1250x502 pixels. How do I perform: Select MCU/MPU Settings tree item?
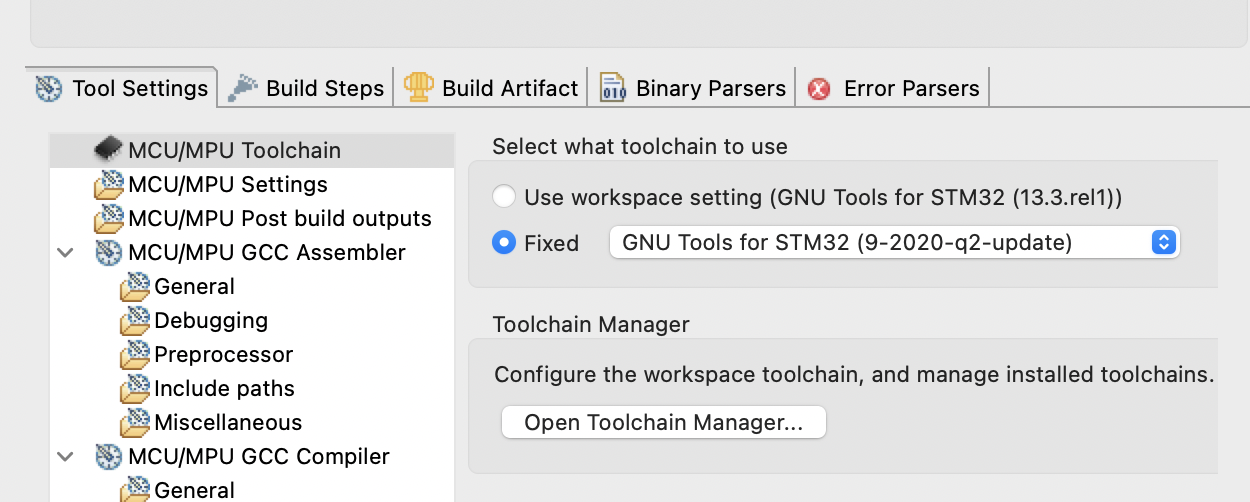click(228, 185)
